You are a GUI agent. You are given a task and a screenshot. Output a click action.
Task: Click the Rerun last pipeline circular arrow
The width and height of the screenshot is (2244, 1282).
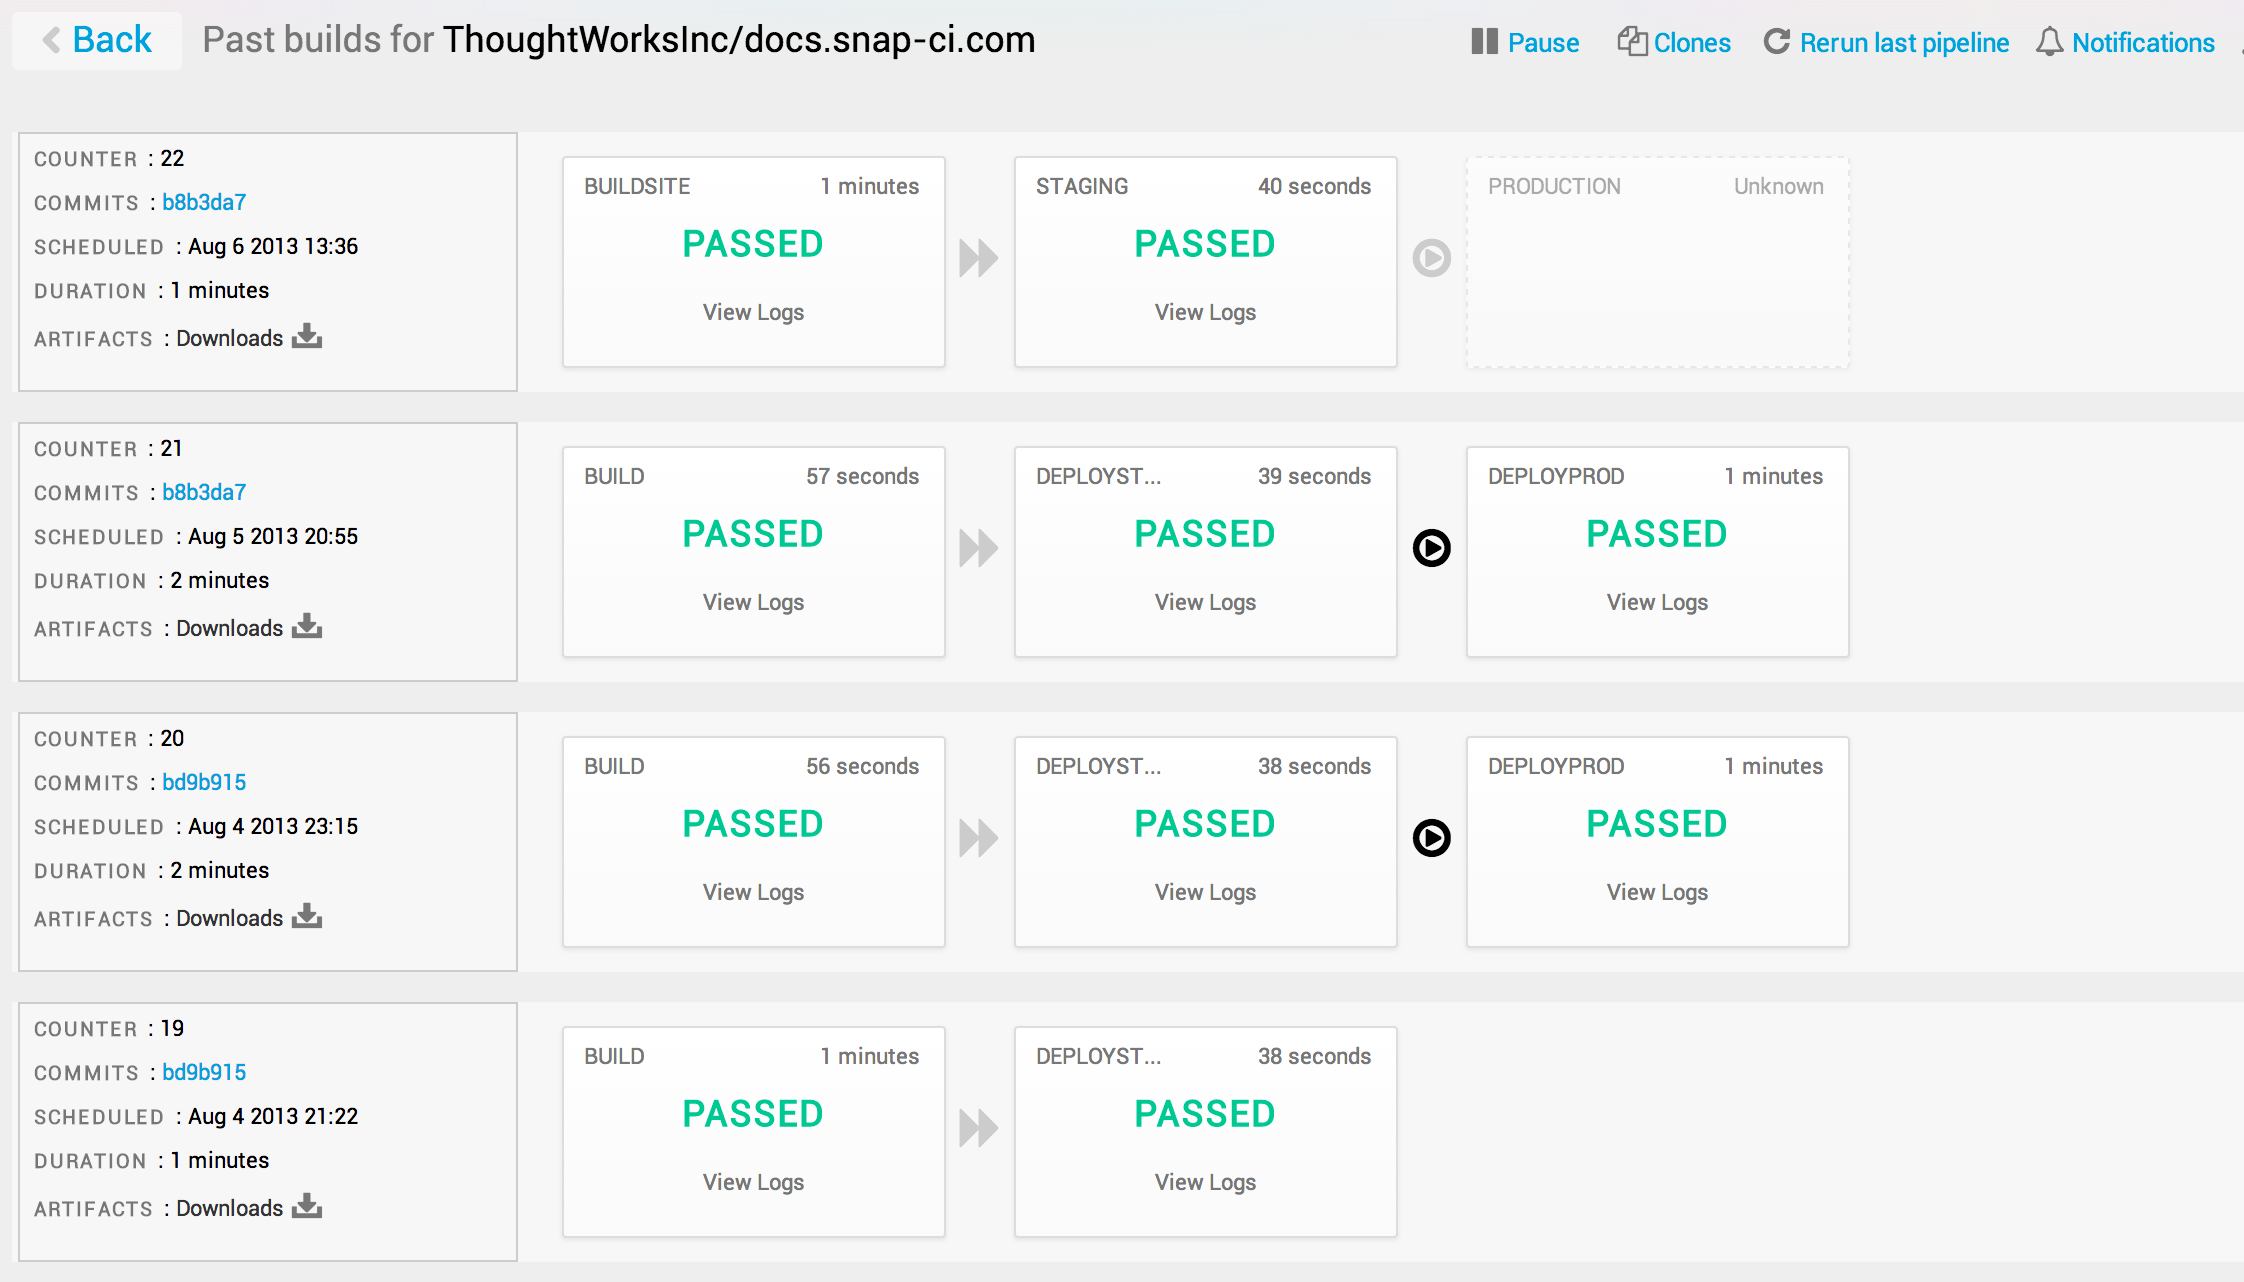tap(1777, 42)
